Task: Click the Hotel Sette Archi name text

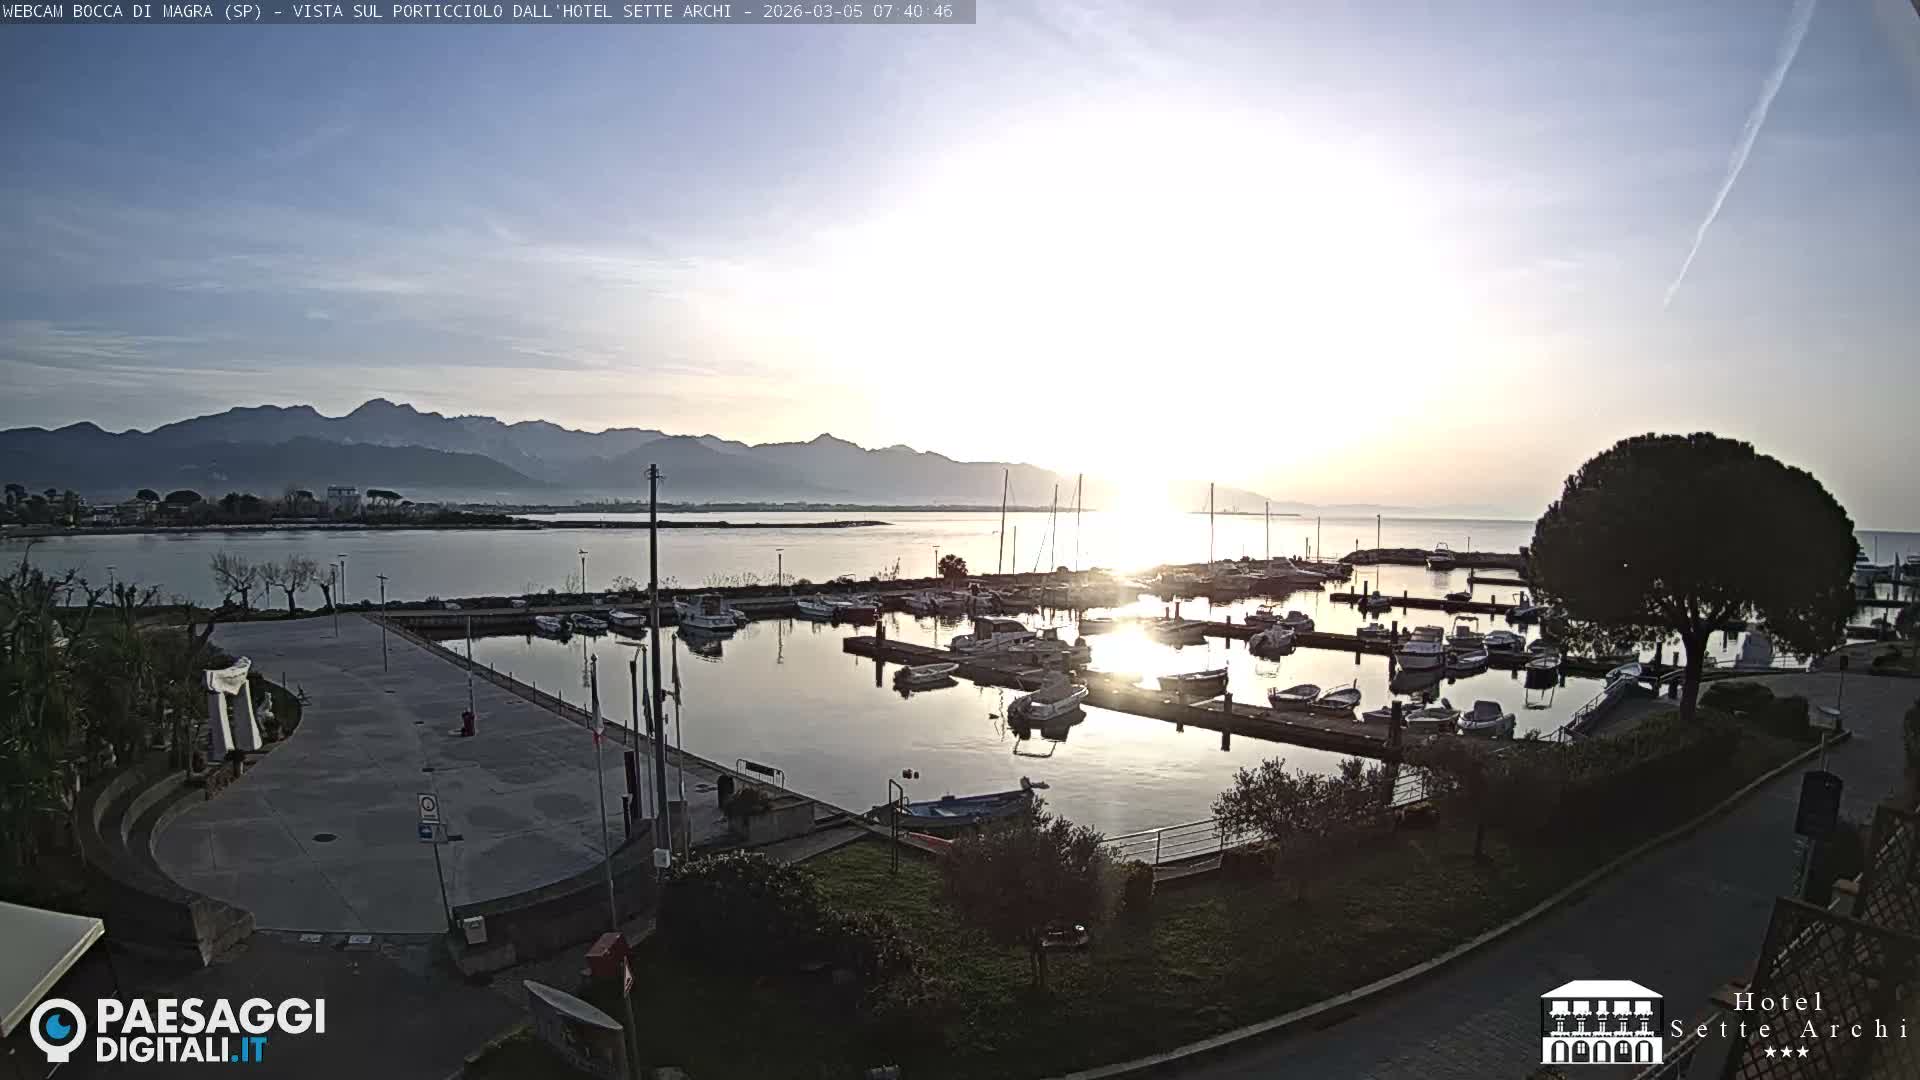Action: pos(1790,1015)
